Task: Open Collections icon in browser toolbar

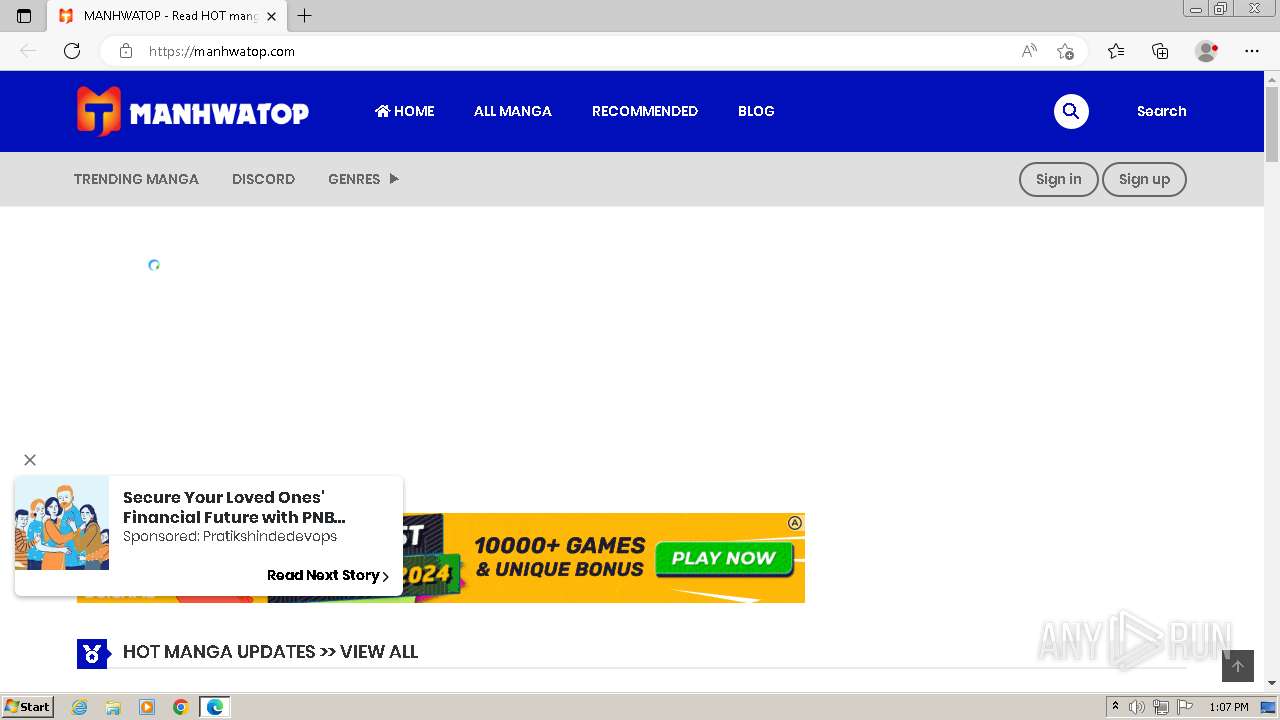Action: coord(1160,51)
